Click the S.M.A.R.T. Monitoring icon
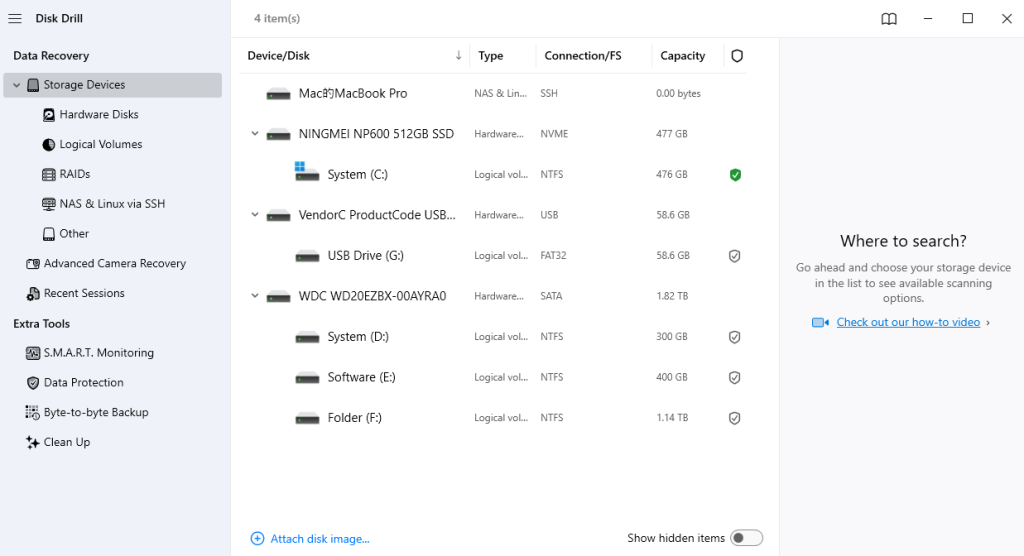1024x556 pixels. pos(33,353)
